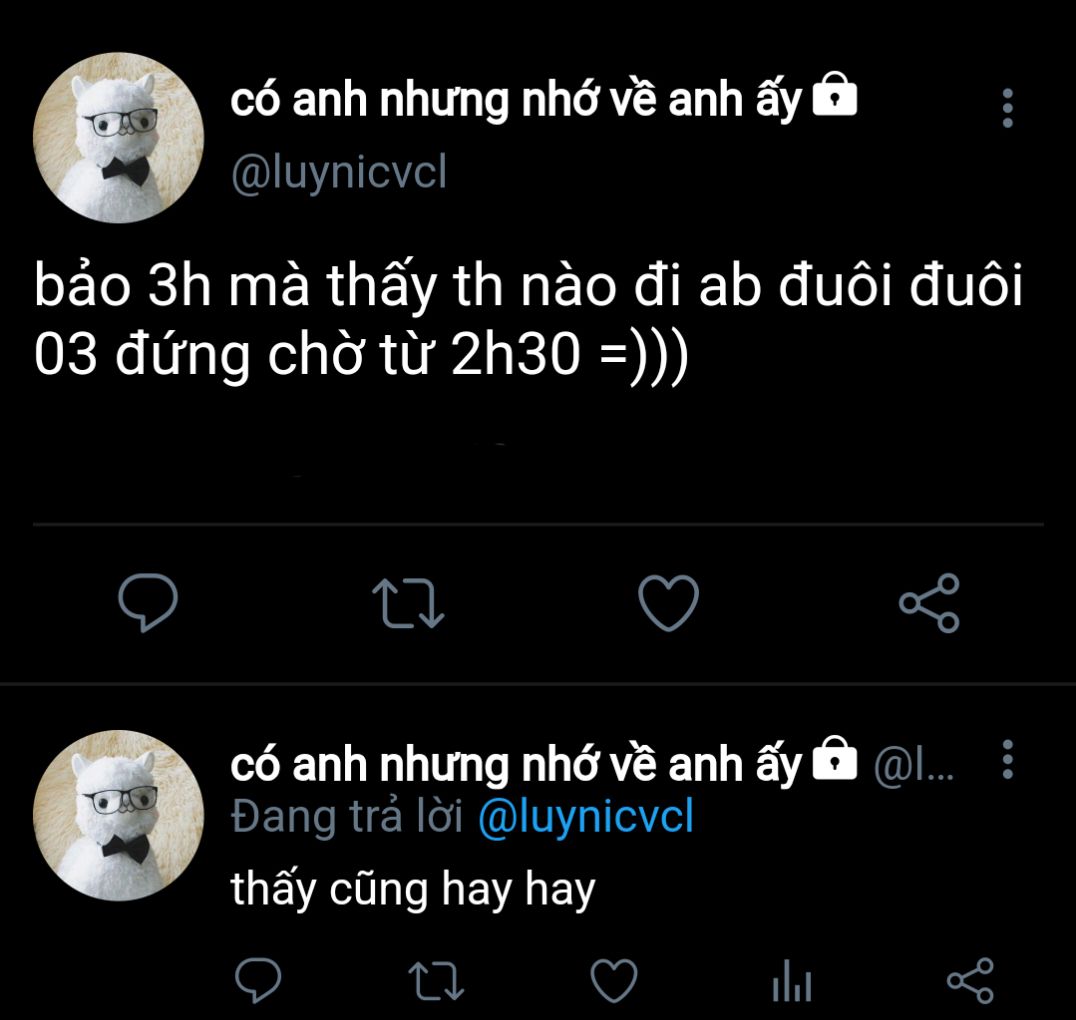
Task: Share the main tweet
Action: pyautogui.click(x=929, y=603)
